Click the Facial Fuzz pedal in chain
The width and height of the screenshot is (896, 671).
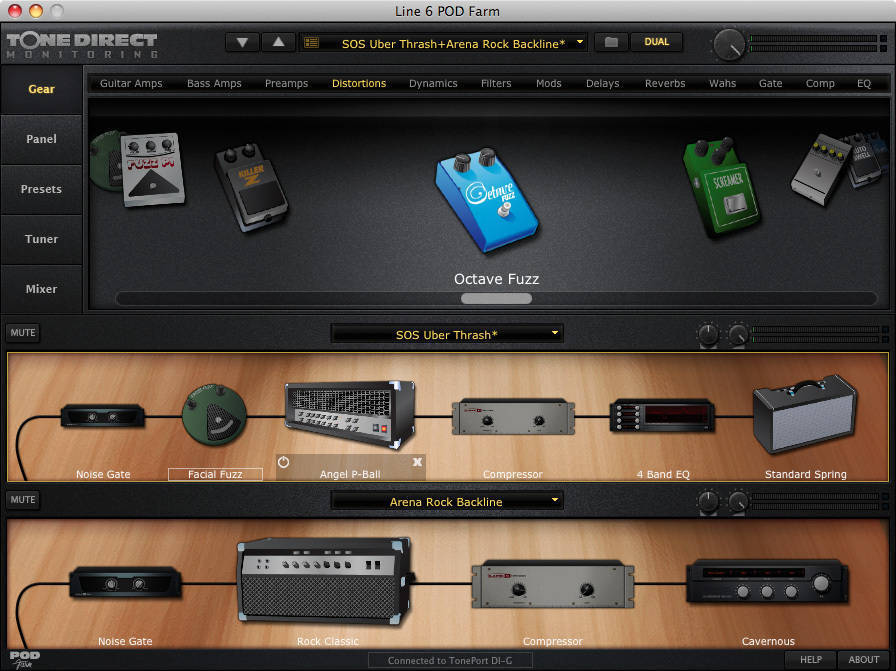click(215, 418)
